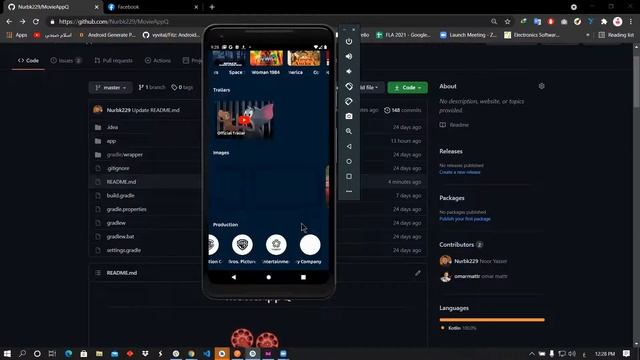Open the 0 tags link
640x360 pixels.
point(182,87)
